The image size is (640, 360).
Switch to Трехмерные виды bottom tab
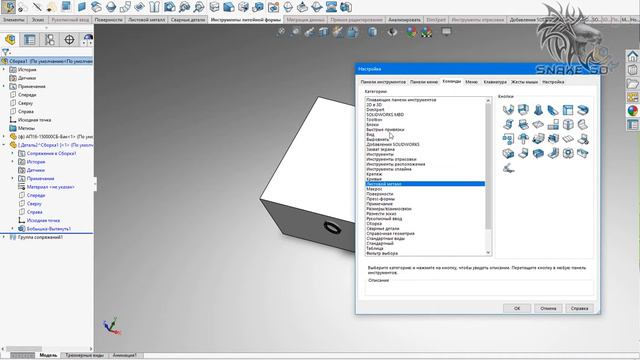[84, 356]
